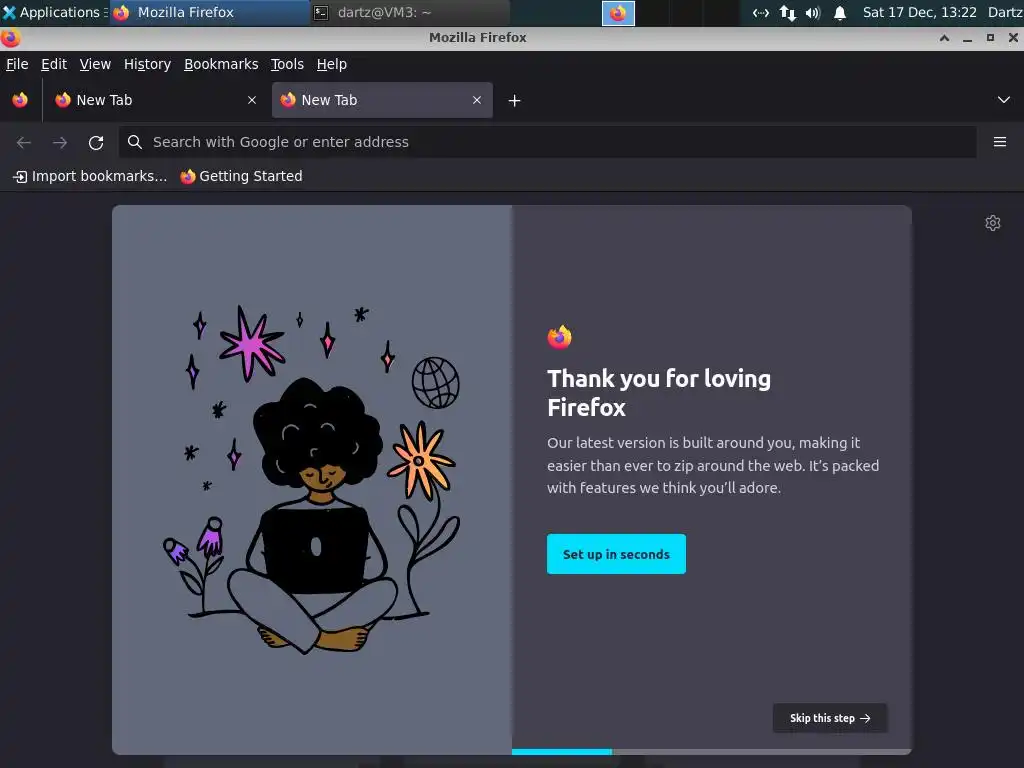Click the Firefox logo above the heading
1024x768 pixels.
(559, 337)
